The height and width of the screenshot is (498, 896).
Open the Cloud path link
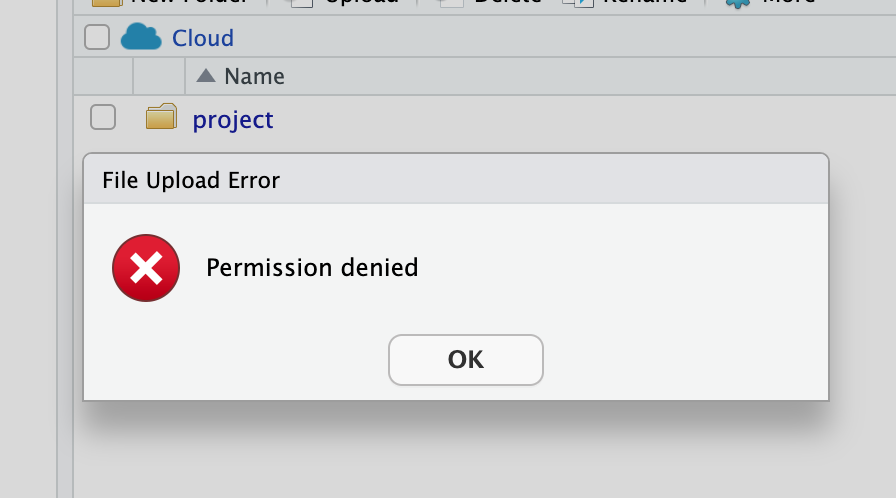[203, 38]
